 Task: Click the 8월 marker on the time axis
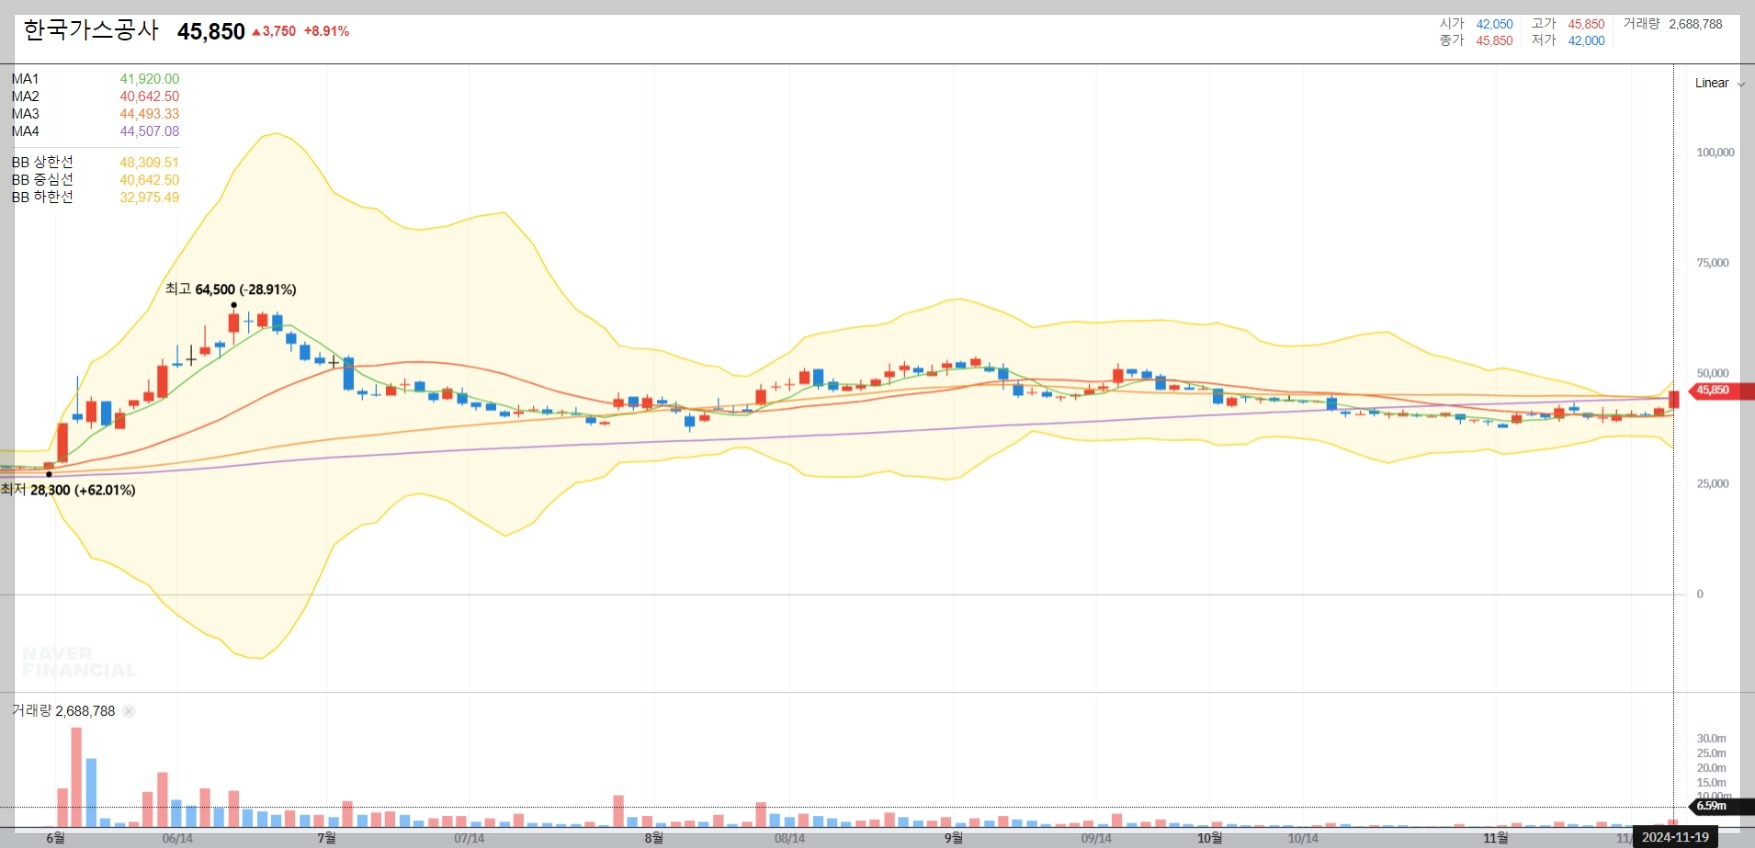pyautogui.click(x=653, y=838)
